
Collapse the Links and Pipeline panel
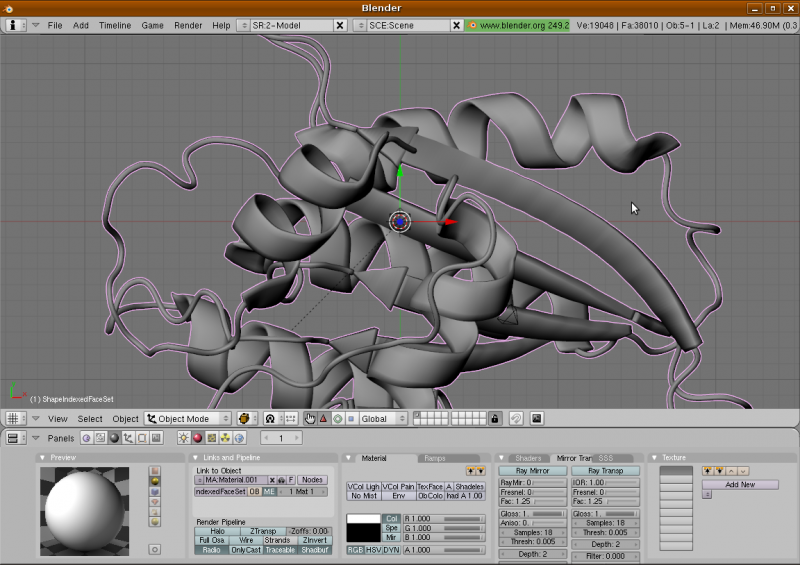[x=195, y=458]
